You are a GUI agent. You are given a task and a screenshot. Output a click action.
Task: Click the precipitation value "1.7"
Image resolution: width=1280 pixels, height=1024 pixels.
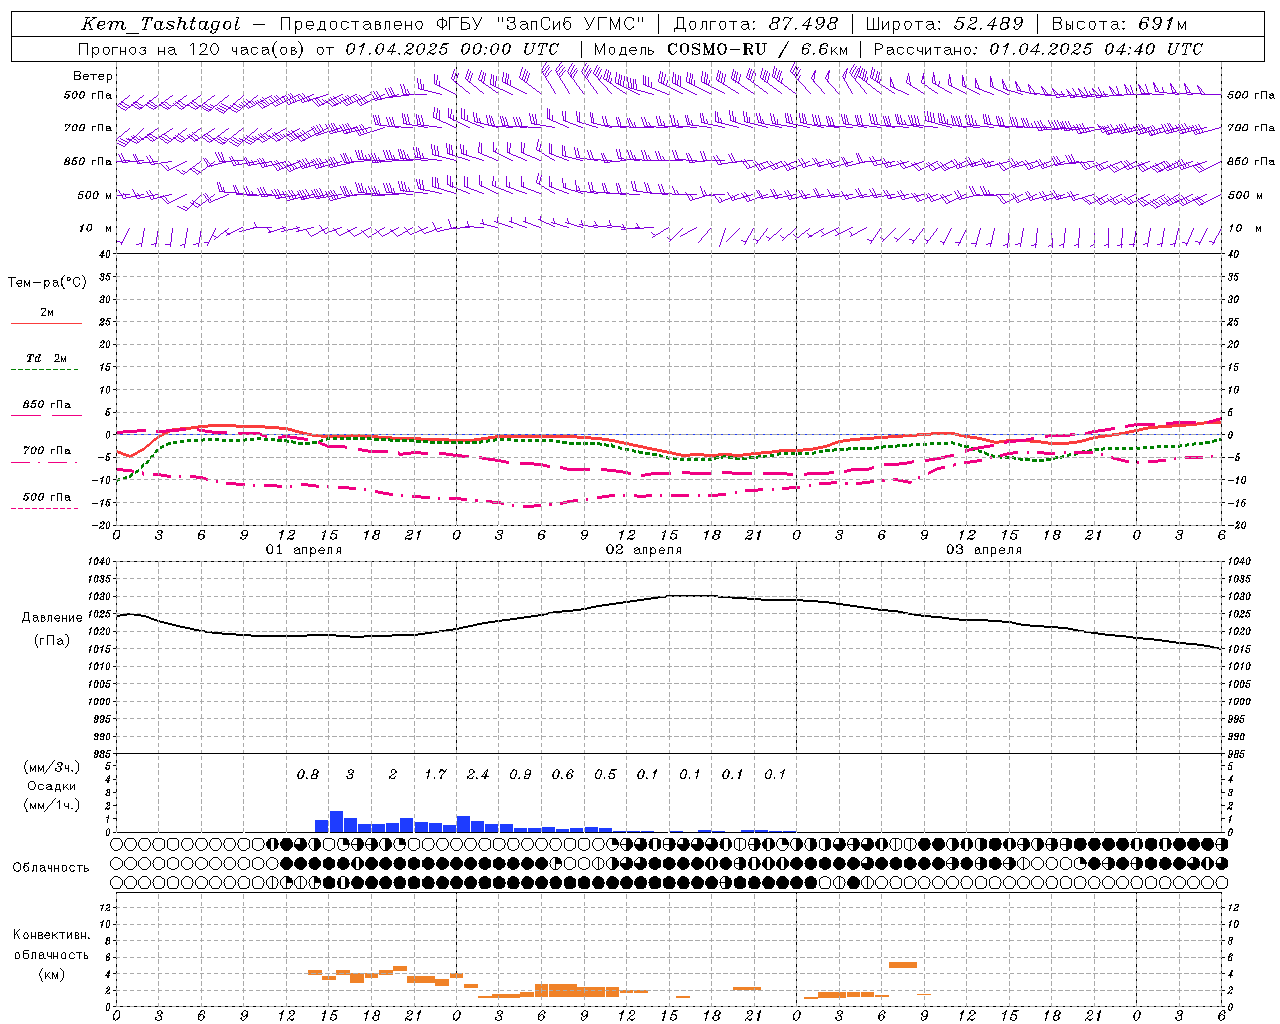point(435,775)
